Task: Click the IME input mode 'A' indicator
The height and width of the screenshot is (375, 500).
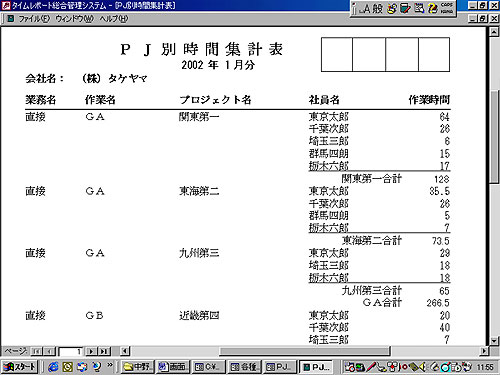Action: pyautogui.click(x=366, y=8)
